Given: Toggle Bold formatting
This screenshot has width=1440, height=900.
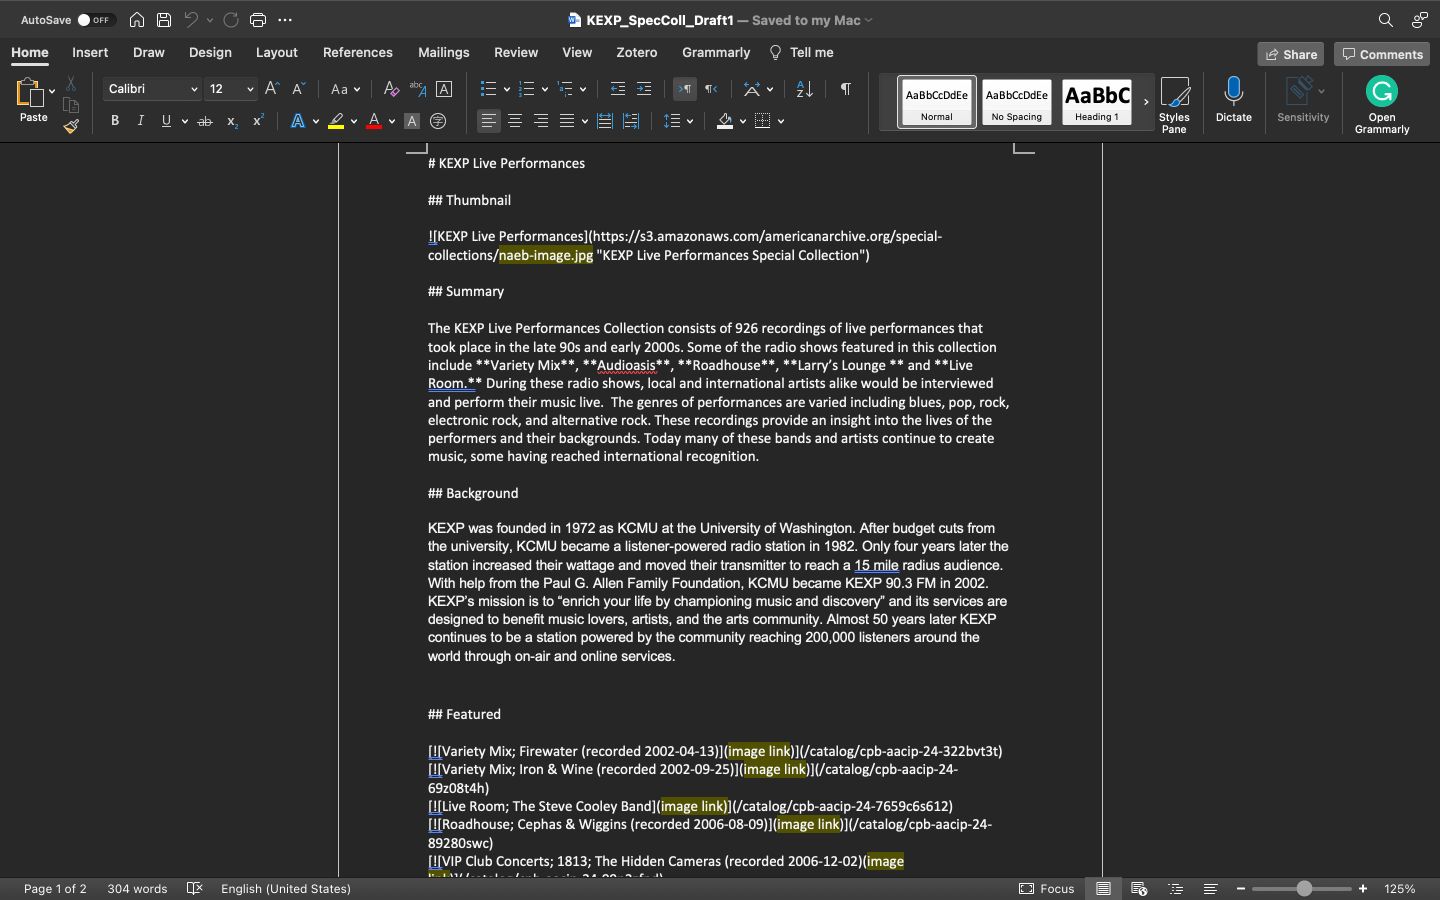Looking at the screenshot, I should 115,121.
